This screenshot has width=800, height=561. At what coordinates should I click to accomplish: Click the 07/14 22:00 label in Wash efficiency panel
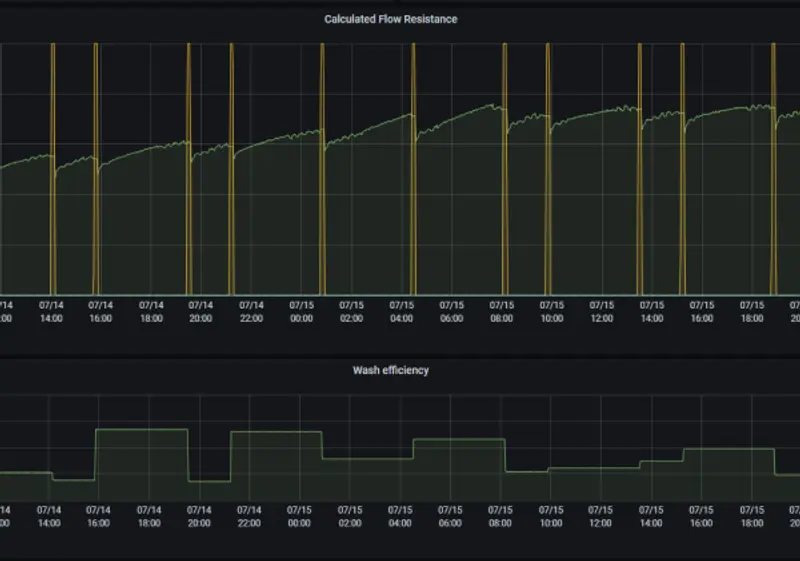coord(249,516)
